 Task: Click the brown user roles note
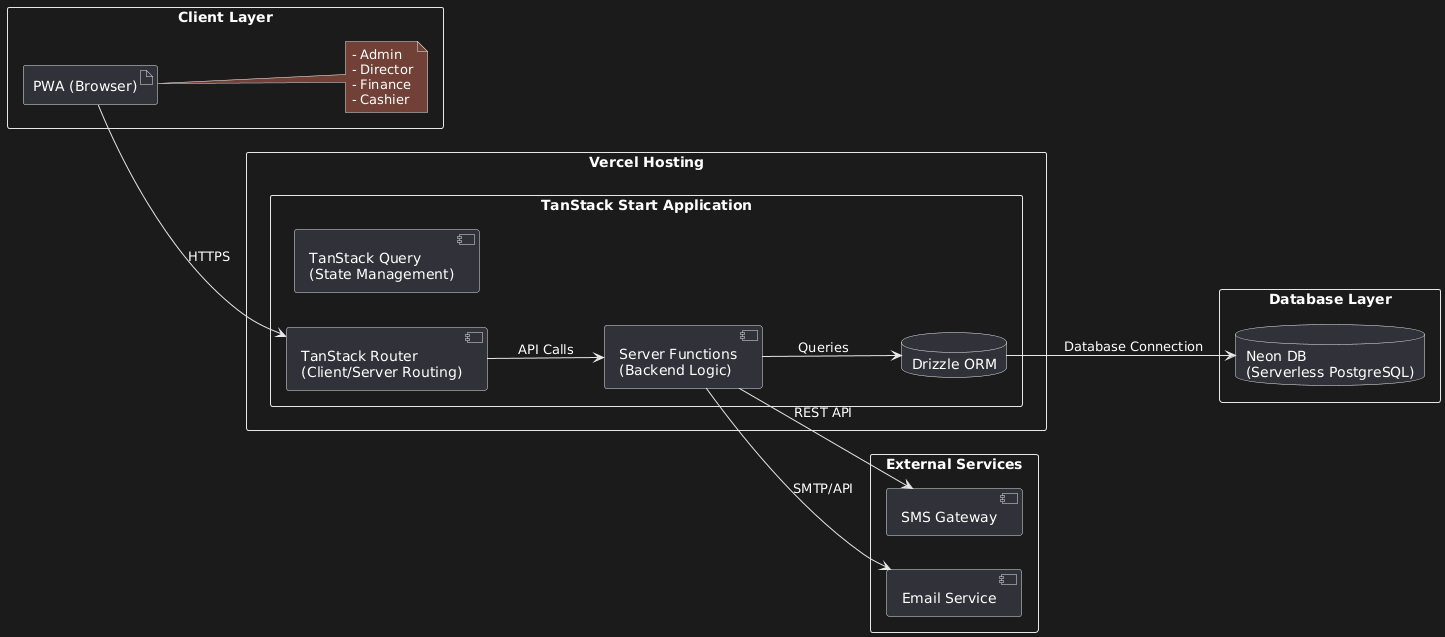click(386, 77)
